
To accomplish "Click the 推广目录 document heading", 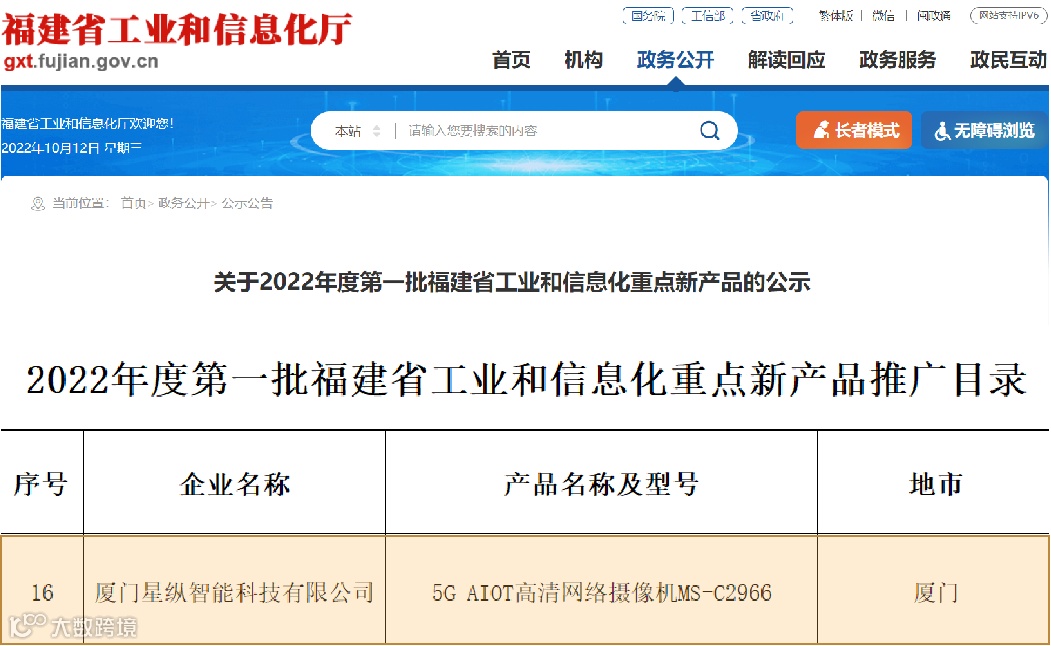I will click(526, 380).
